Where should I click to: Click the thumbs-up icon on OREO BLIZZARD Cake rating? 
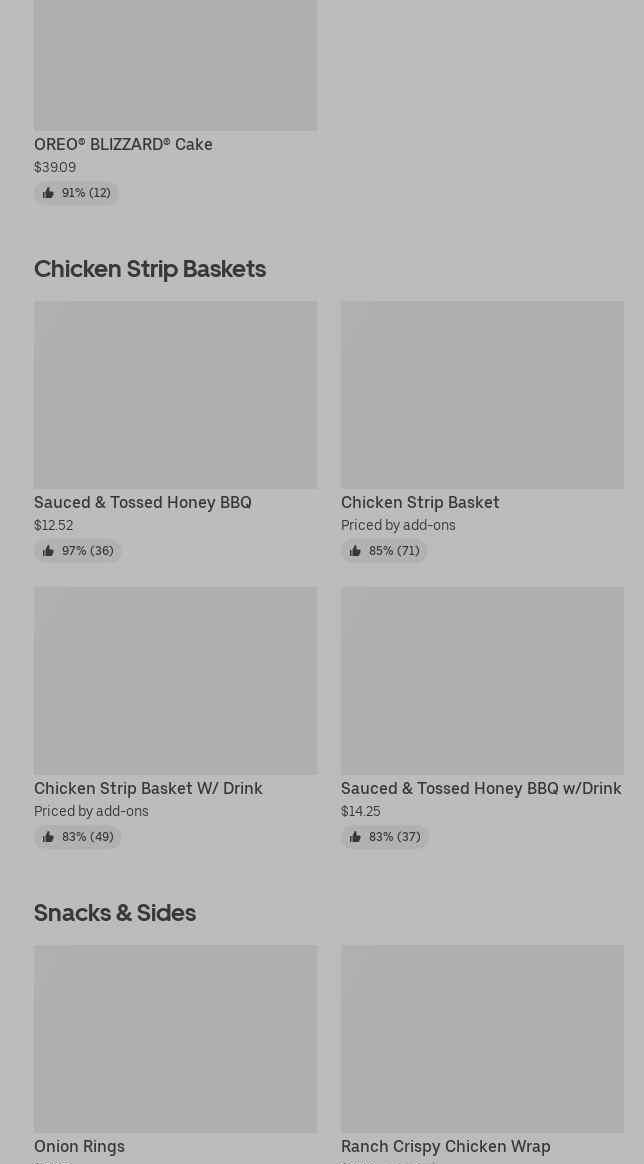point(48,193)
